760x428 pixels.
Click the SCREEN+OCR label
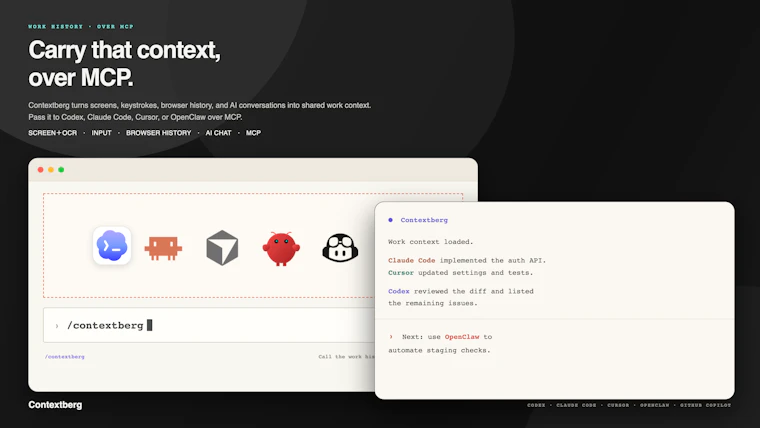pyautogui.click(x=52, y=133)
